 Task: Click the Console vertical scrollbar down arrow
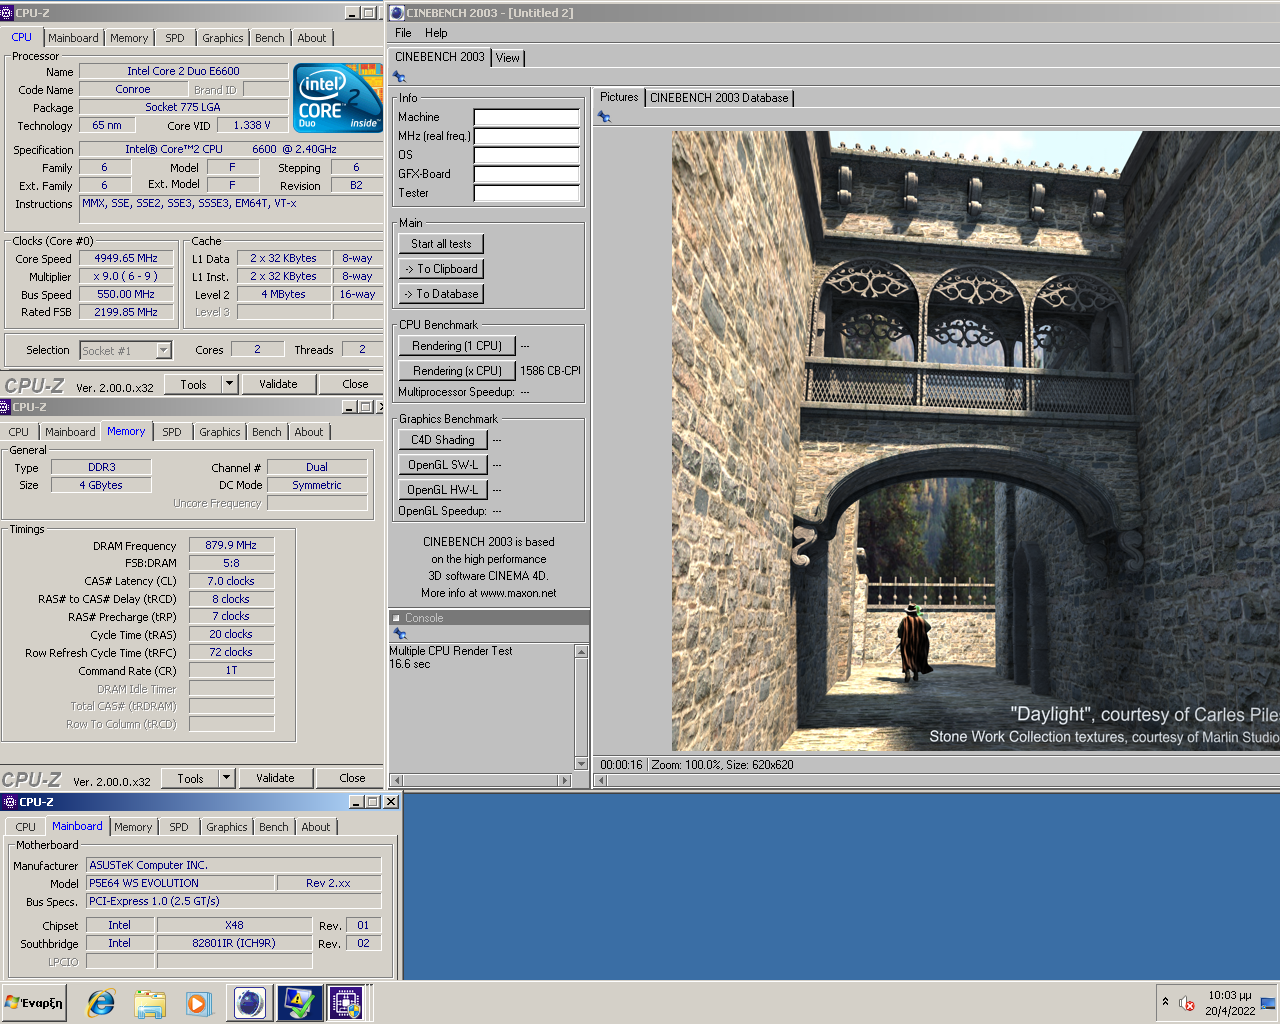pos(581,764)
